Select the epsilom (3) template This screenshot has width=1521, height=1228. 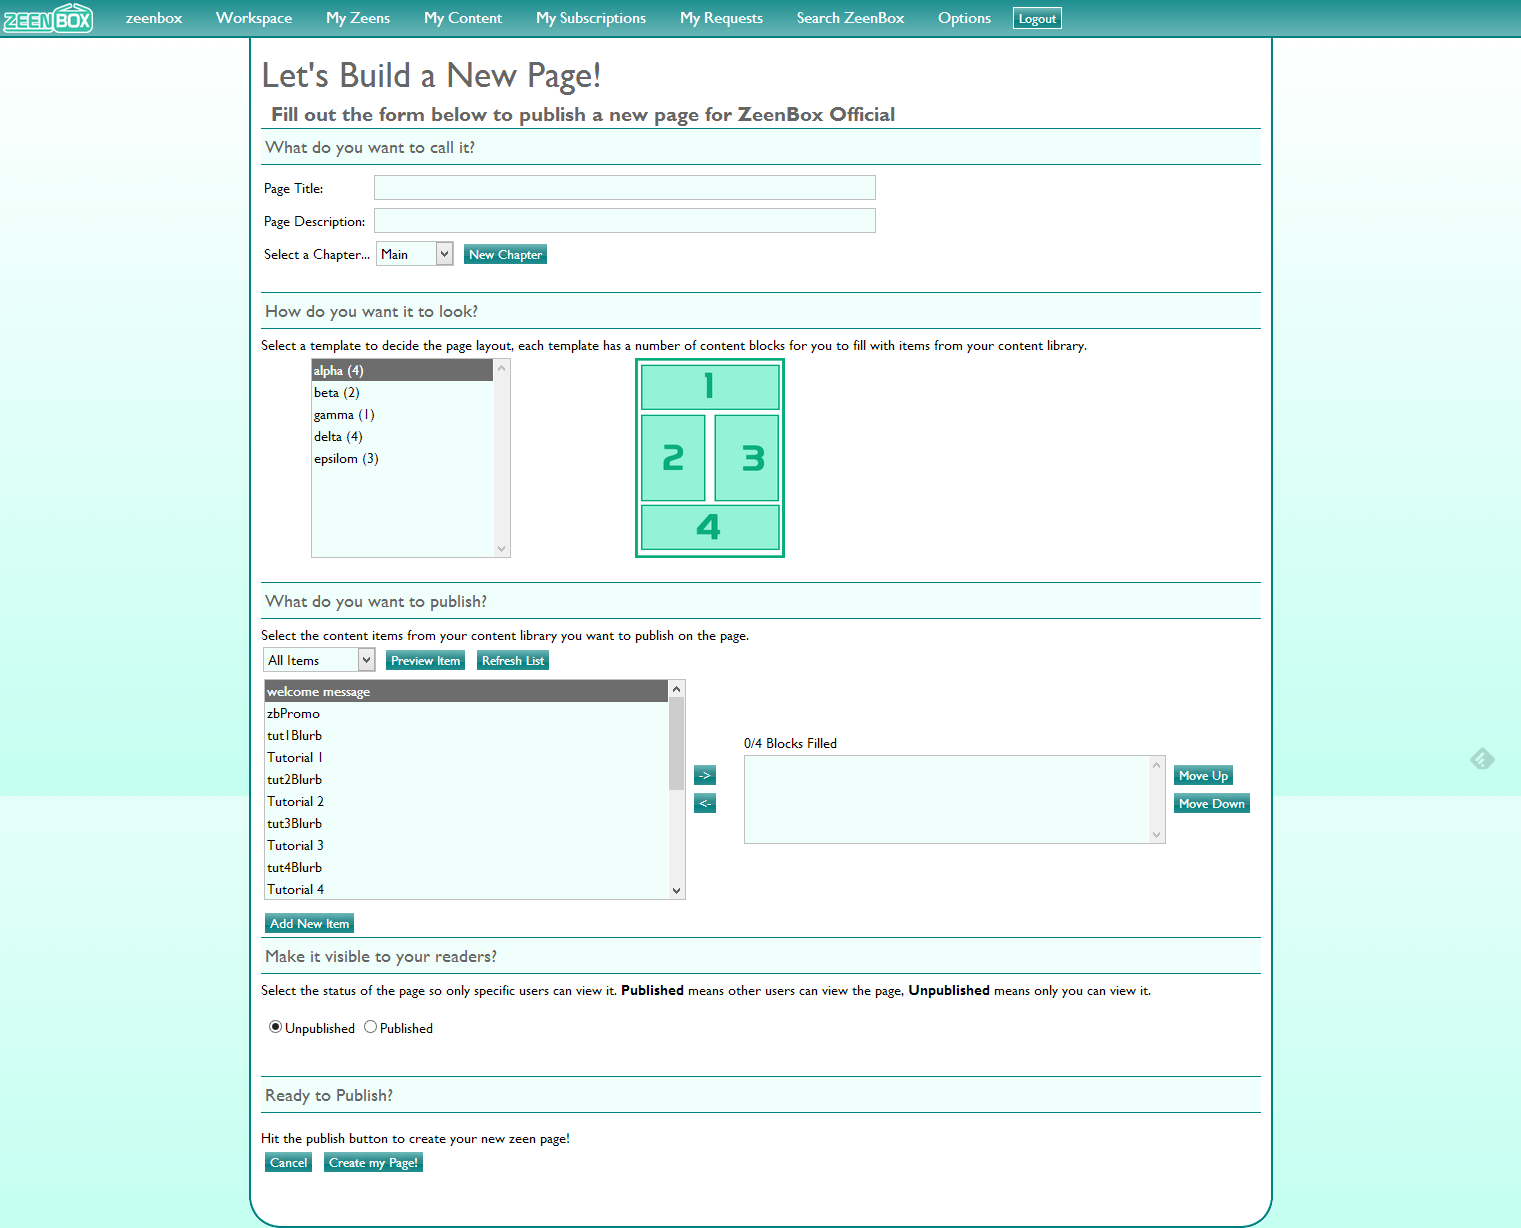point(403,458)
